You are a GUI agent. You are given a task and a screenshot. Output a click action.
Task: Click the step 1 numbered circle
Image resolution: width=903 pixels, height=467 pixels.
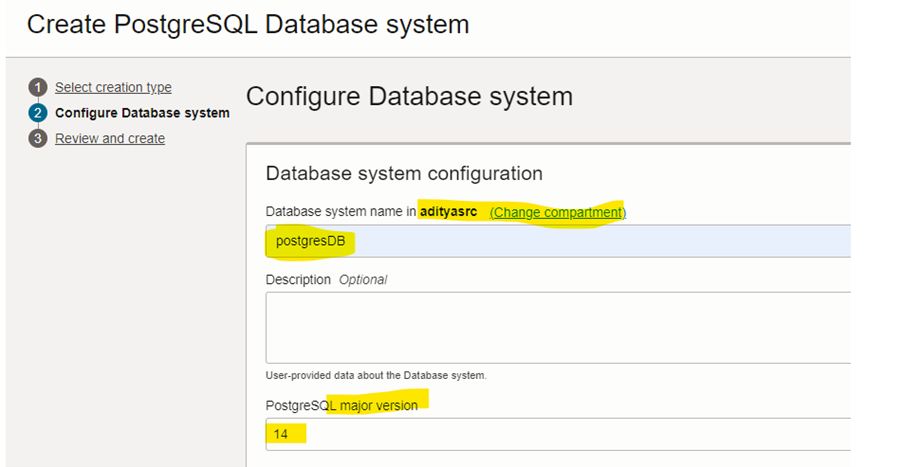tap(38, 88)
